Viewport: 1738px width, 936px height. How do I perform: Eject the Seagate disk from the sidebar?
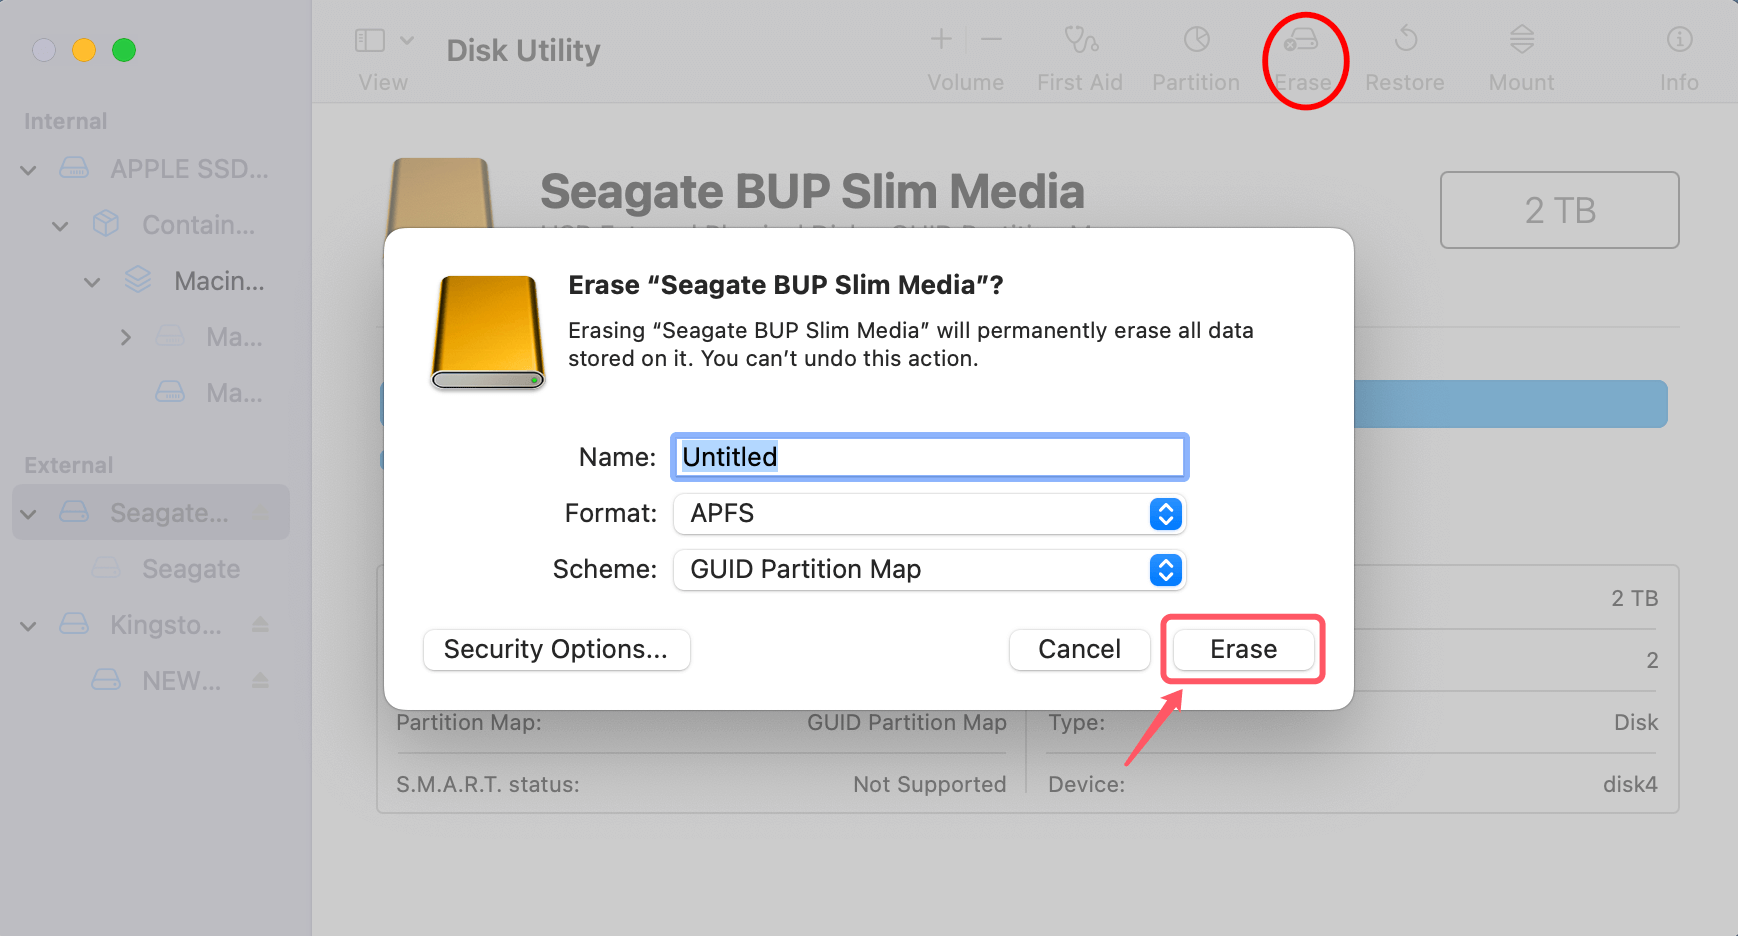260,512
